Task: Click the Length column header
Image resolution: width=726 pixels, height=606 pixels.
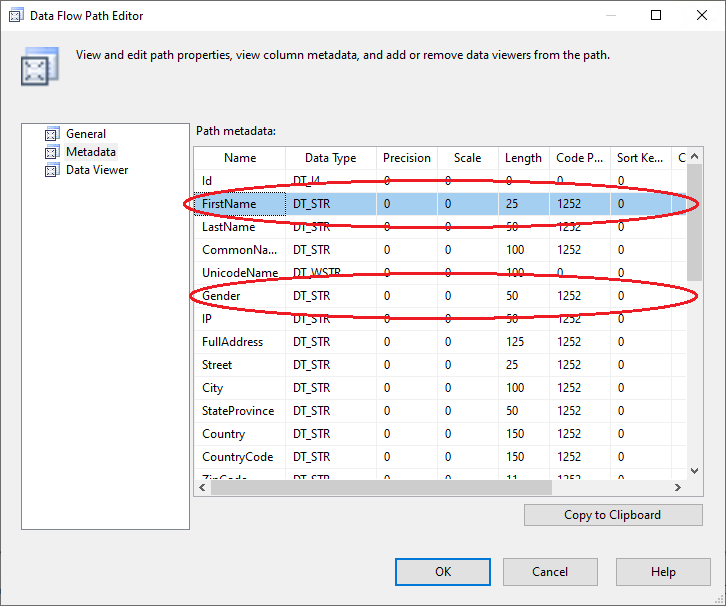Action: coord(523,158)
